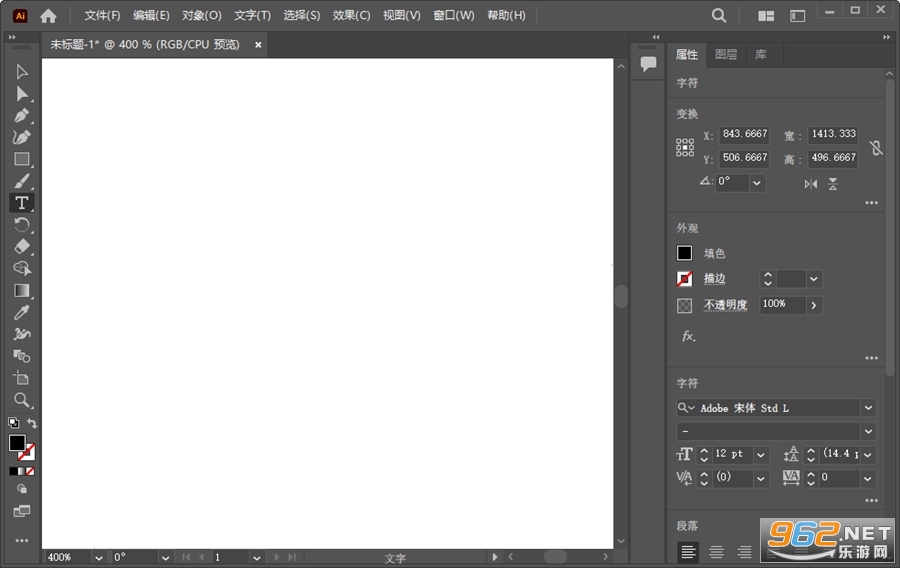Select the Zoom tool
Image resolution: width=900 pixels, height=568 pixels.
(22, 400)
